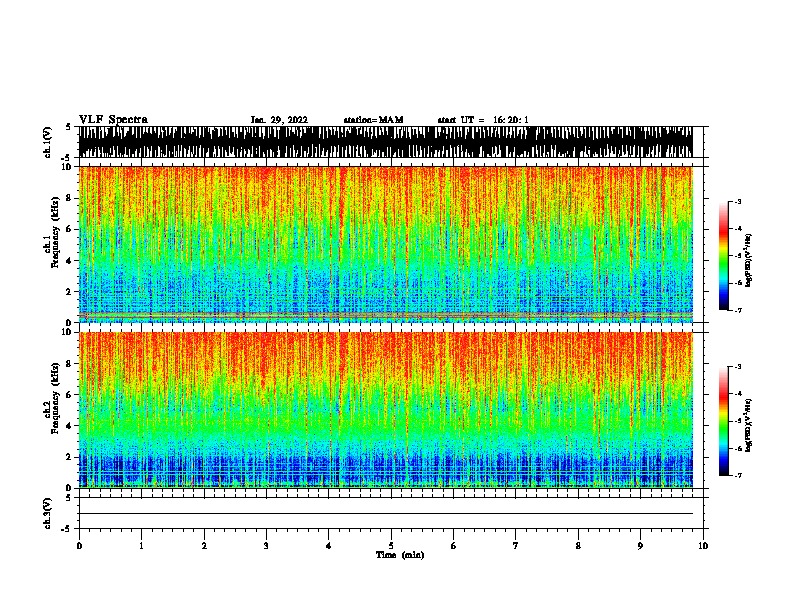The height and width of the screenshot is (612, 792).
Task: Click the ch.2 color scale units label
Action: tap(748, 425)
